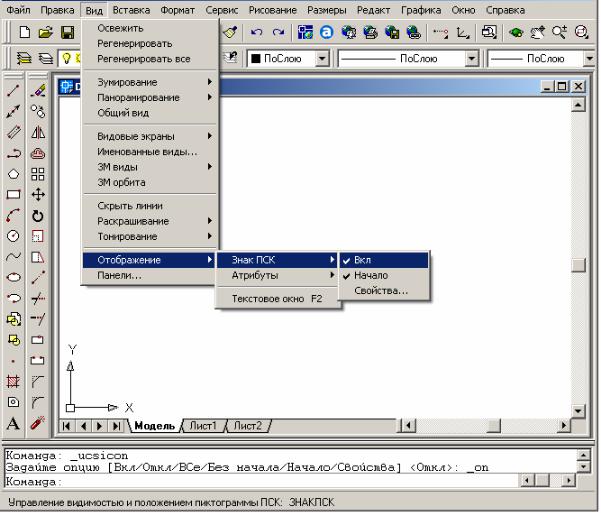
Task: Click the Redo arrow icon
Action: (x=278, y=32)
